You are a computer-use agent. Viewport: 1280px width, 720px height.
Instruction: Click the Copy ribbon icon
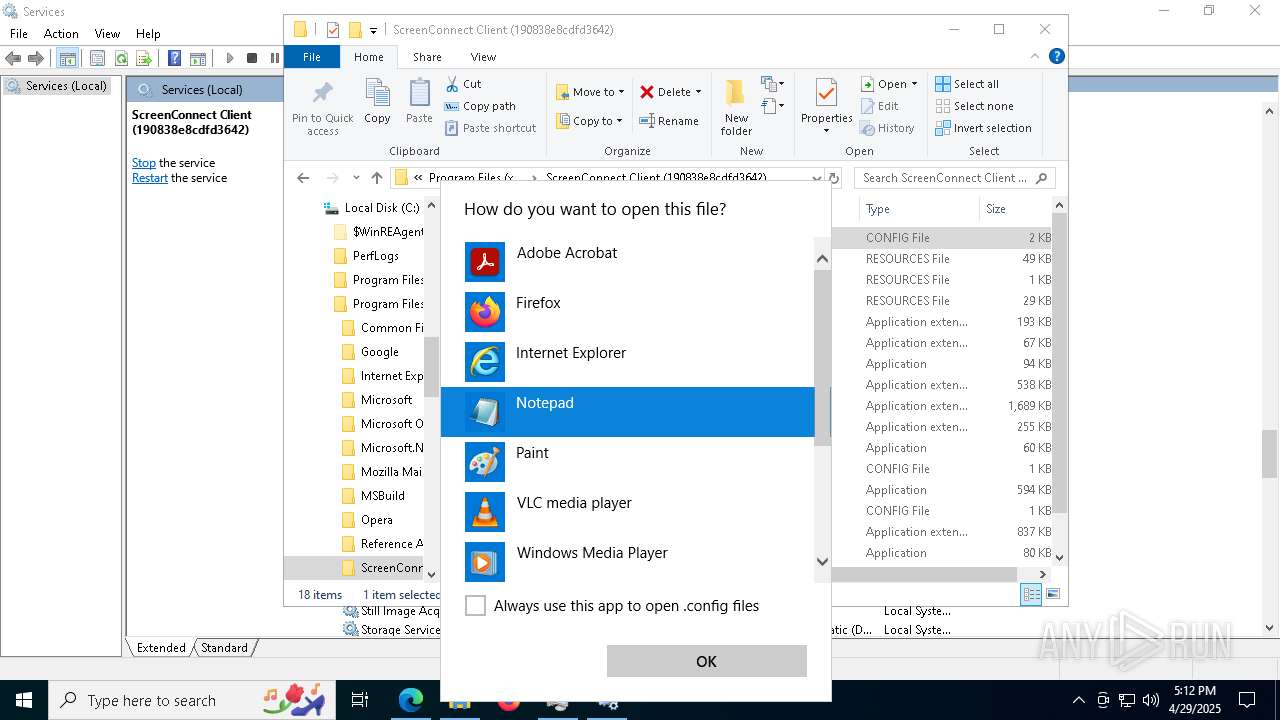click(x=377, y=102)
